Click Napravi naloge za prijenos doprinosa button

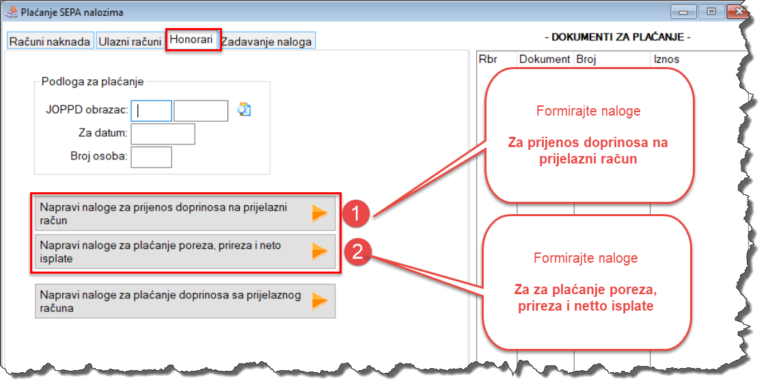click(x=185, y=214)
